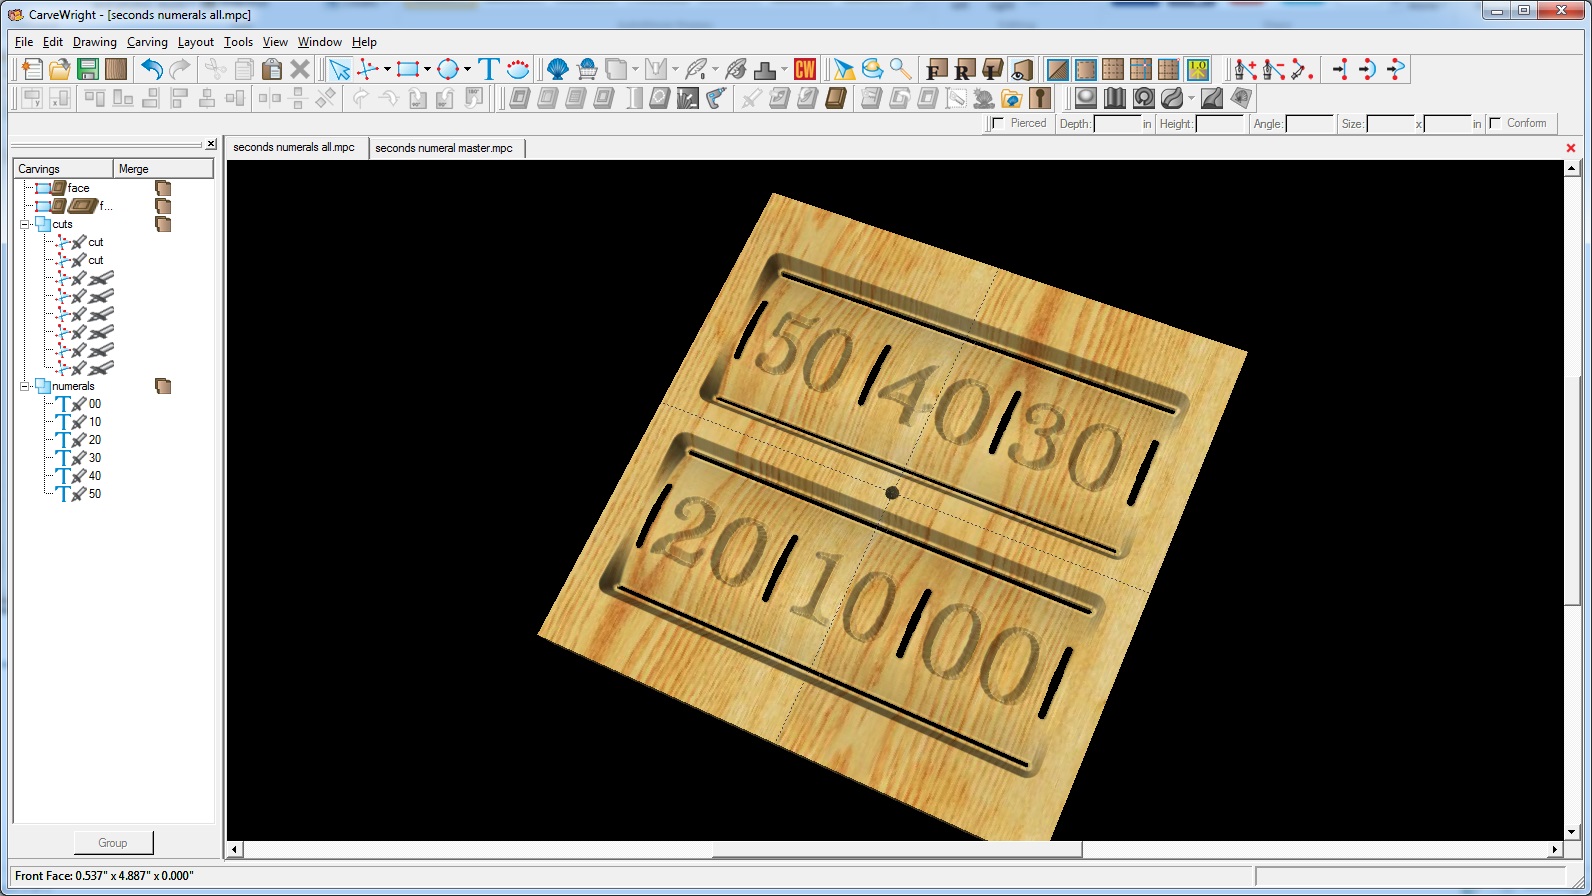Screen dimensions: 1592x896
Task: Toggle the merge icon for numerals group
Action: click(163, 386)
